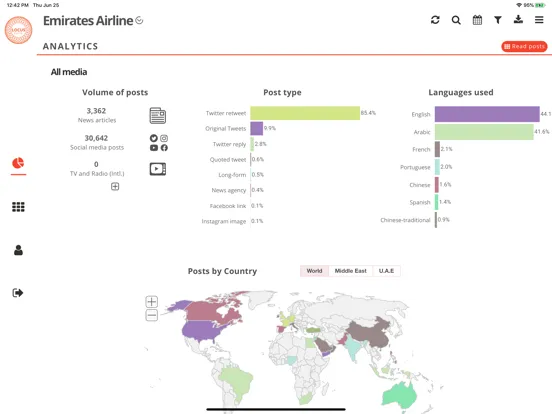Click the Portuguese language bar
Image resolution: width=552 pixels, height=414 pixels.
point(437,167)
